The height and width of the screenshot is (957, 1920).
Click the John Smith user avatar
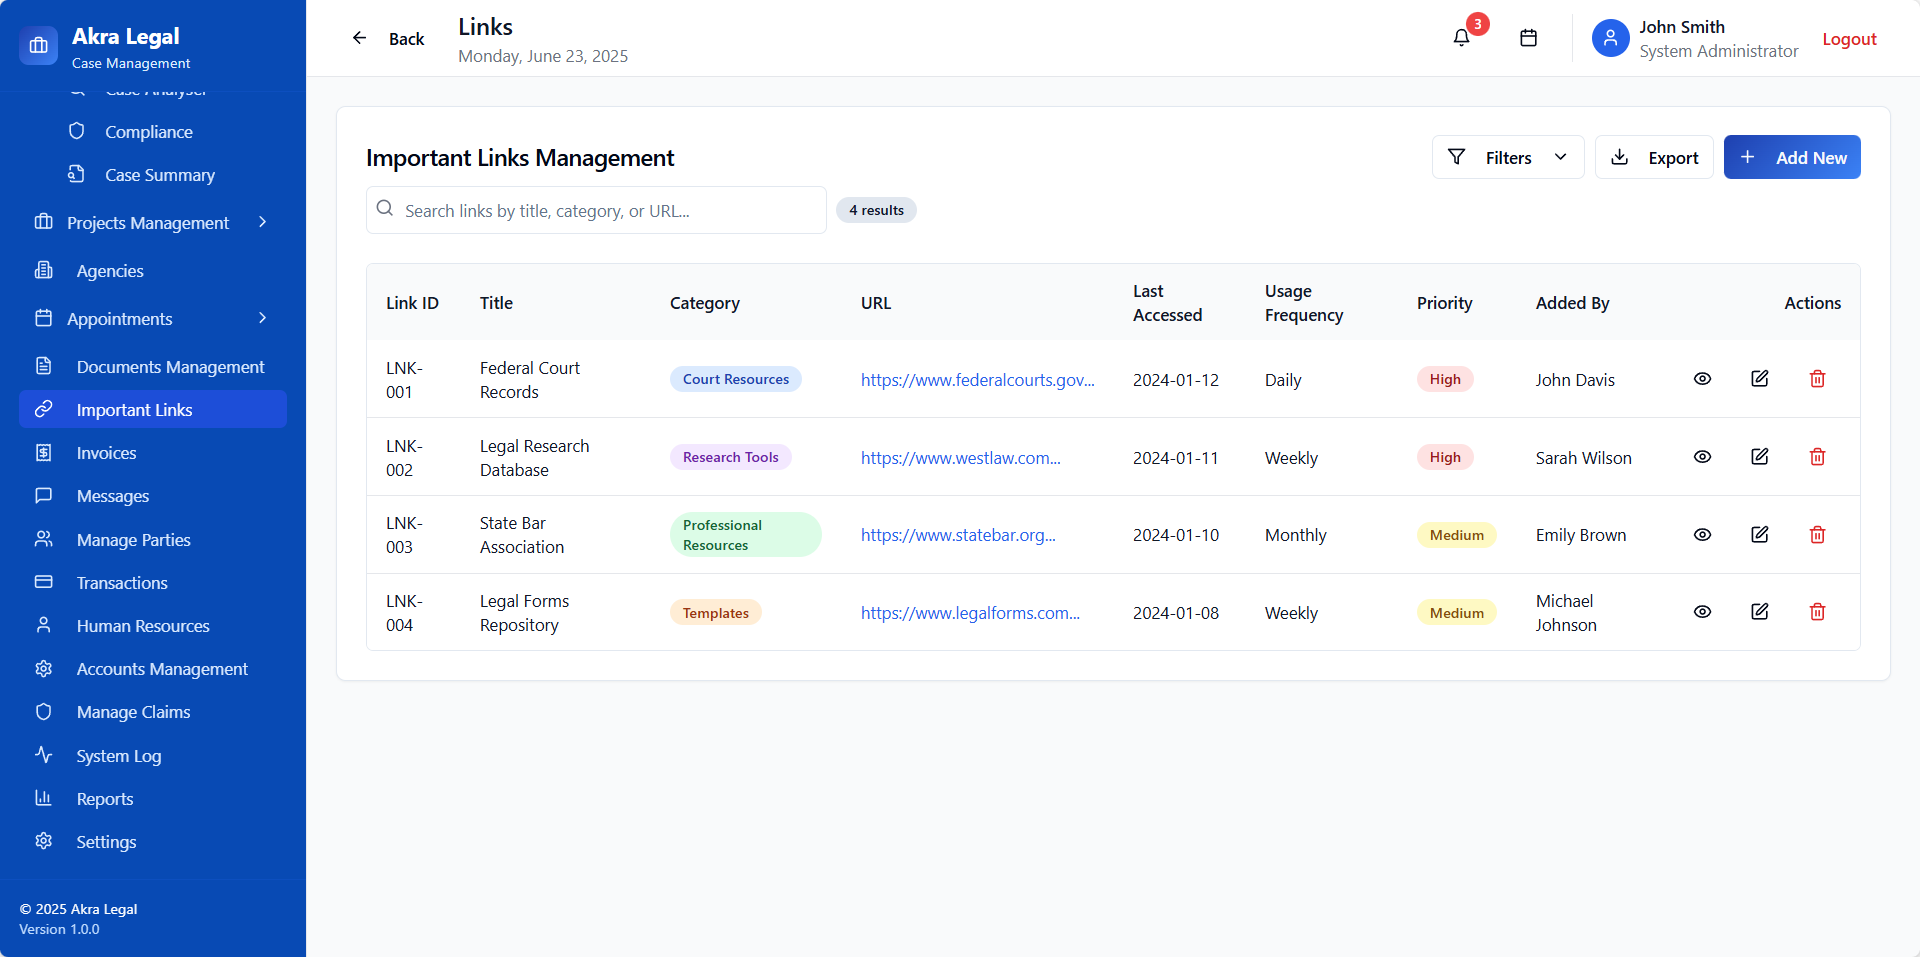coord(1610,38)
